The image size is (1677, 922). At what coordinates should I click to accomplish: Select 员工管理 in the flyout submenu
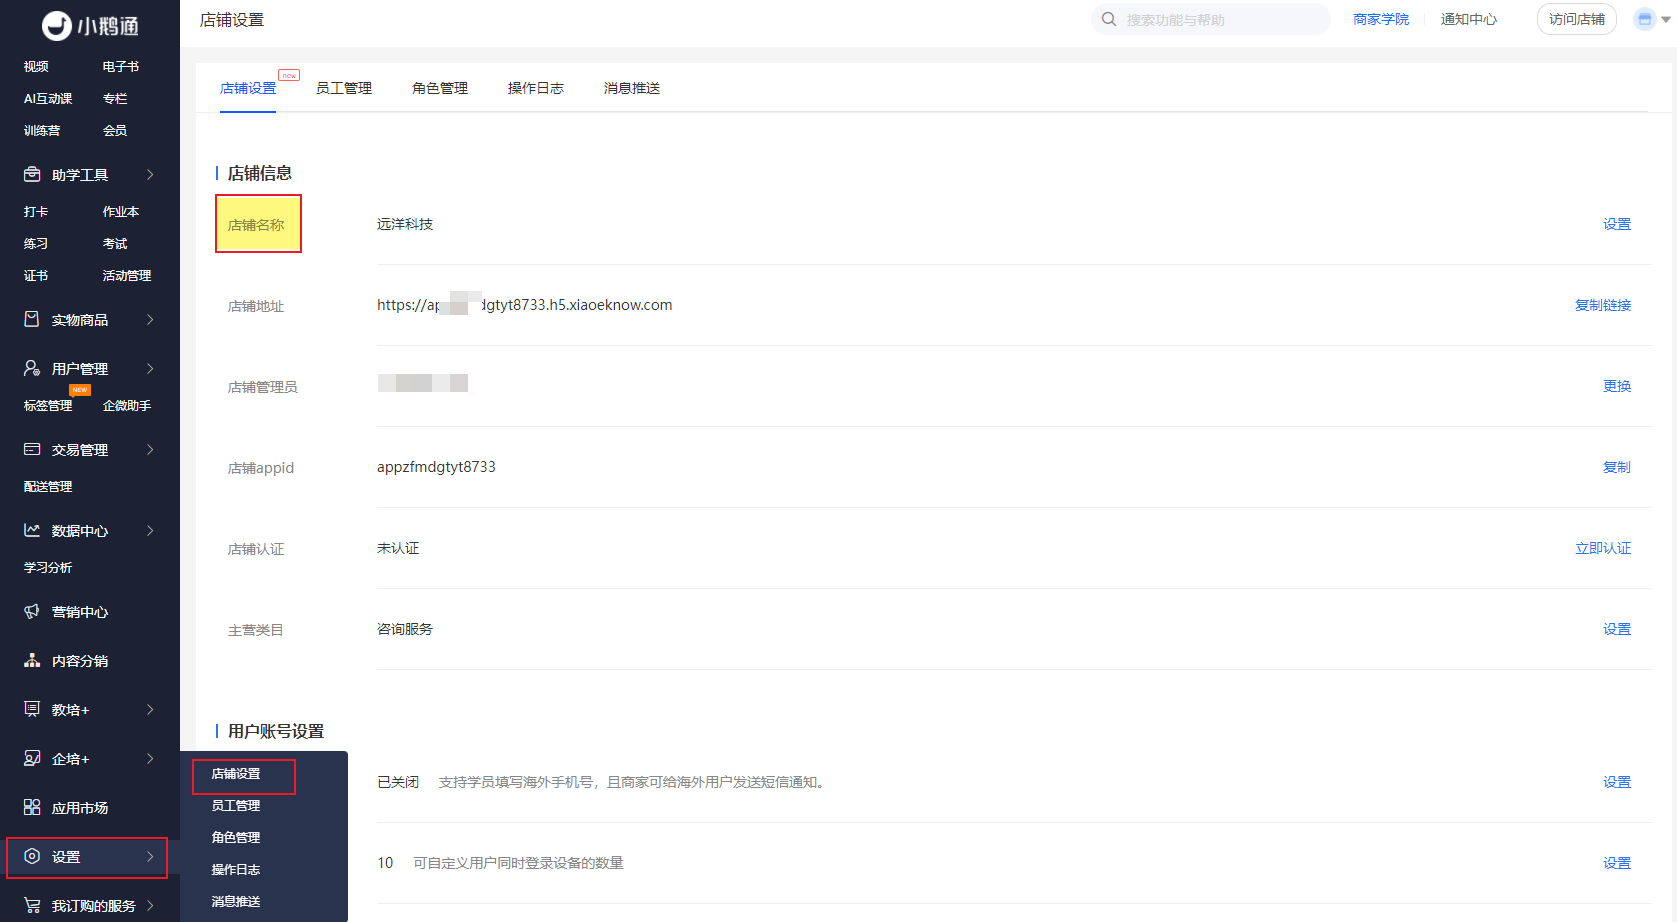pos(236,805)
